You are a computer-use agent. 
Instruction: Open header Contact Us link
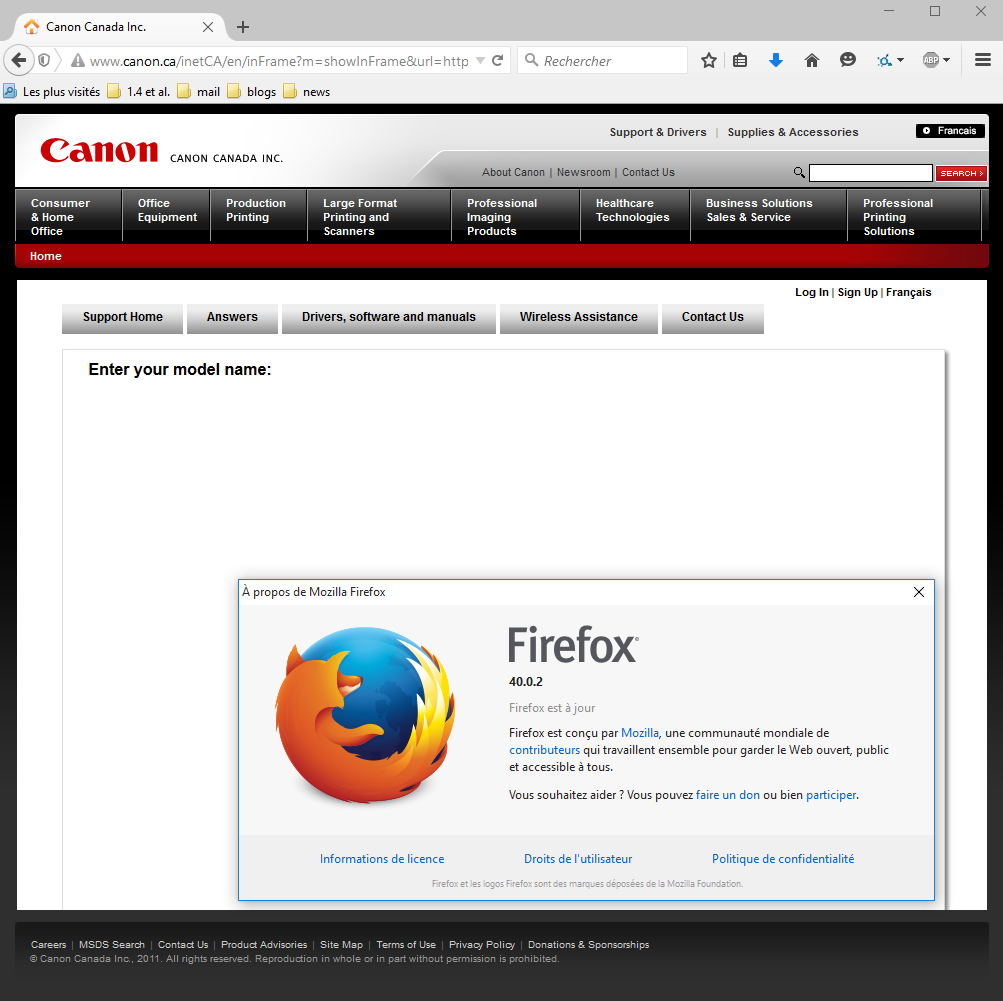point(648,172)
